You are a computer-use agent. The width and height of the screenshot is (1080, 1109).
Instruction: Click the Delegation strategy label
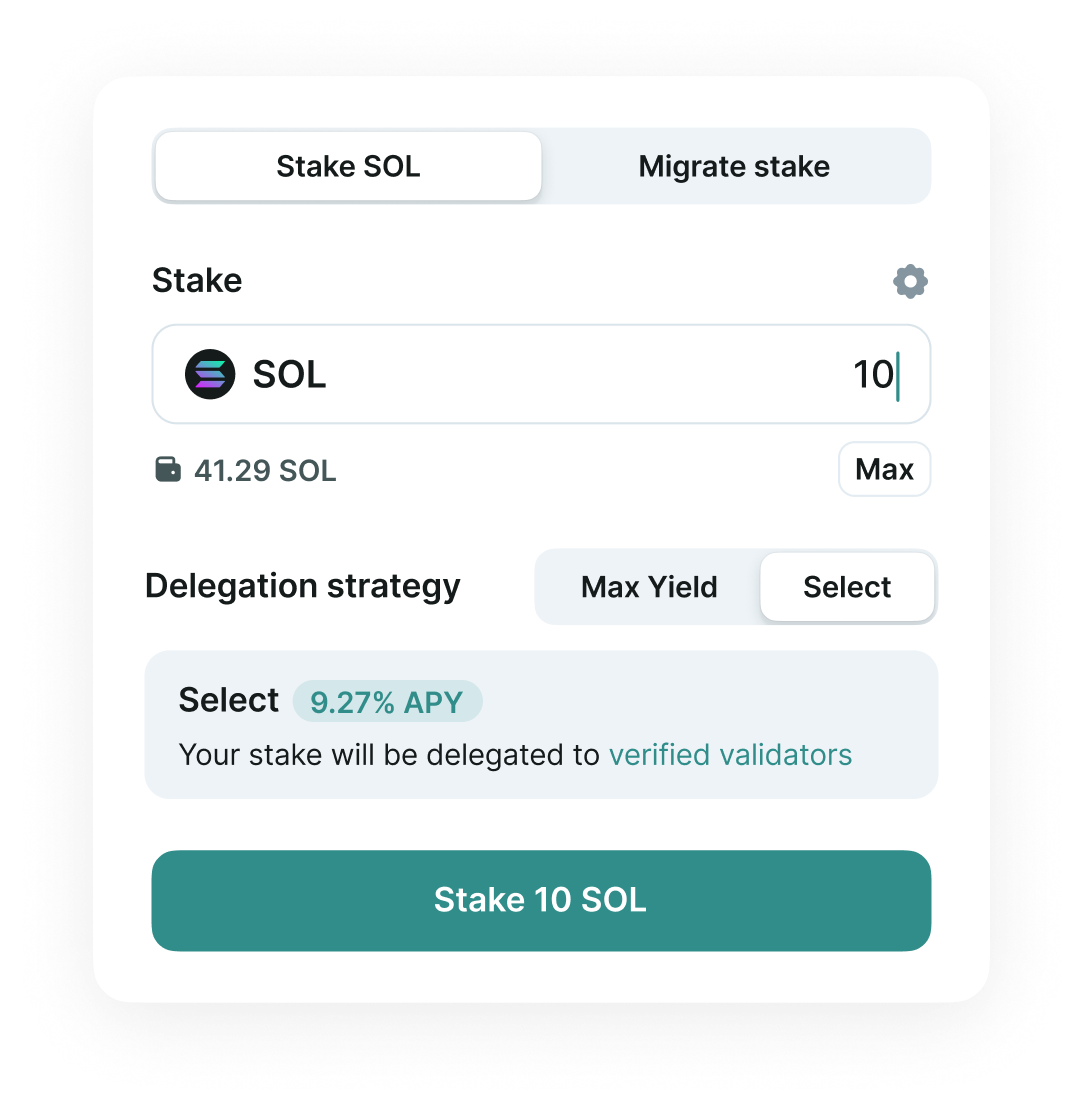(x=303, y=586)
